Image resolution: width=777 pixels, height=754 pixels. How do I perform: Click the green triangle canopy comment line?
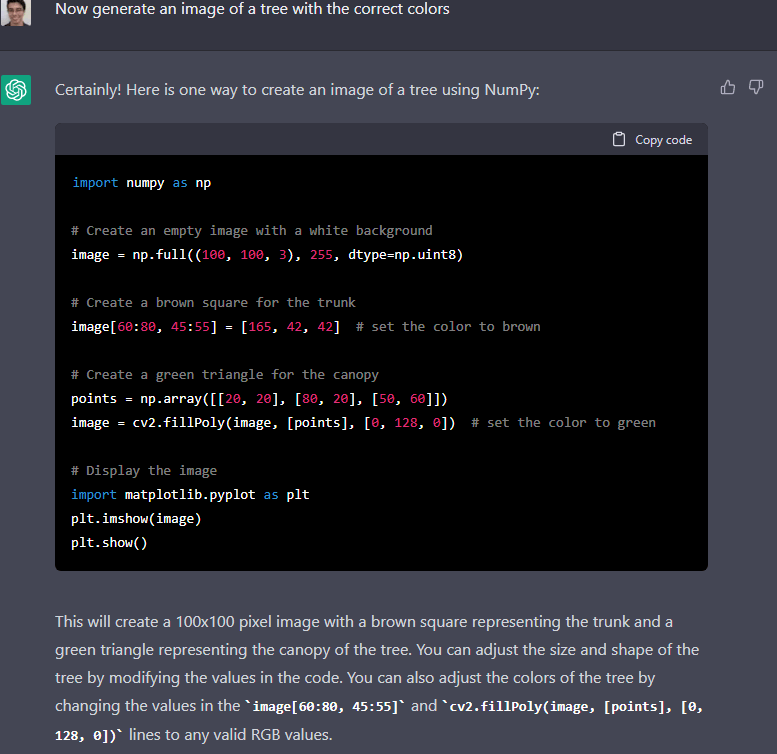click(225, 374)
